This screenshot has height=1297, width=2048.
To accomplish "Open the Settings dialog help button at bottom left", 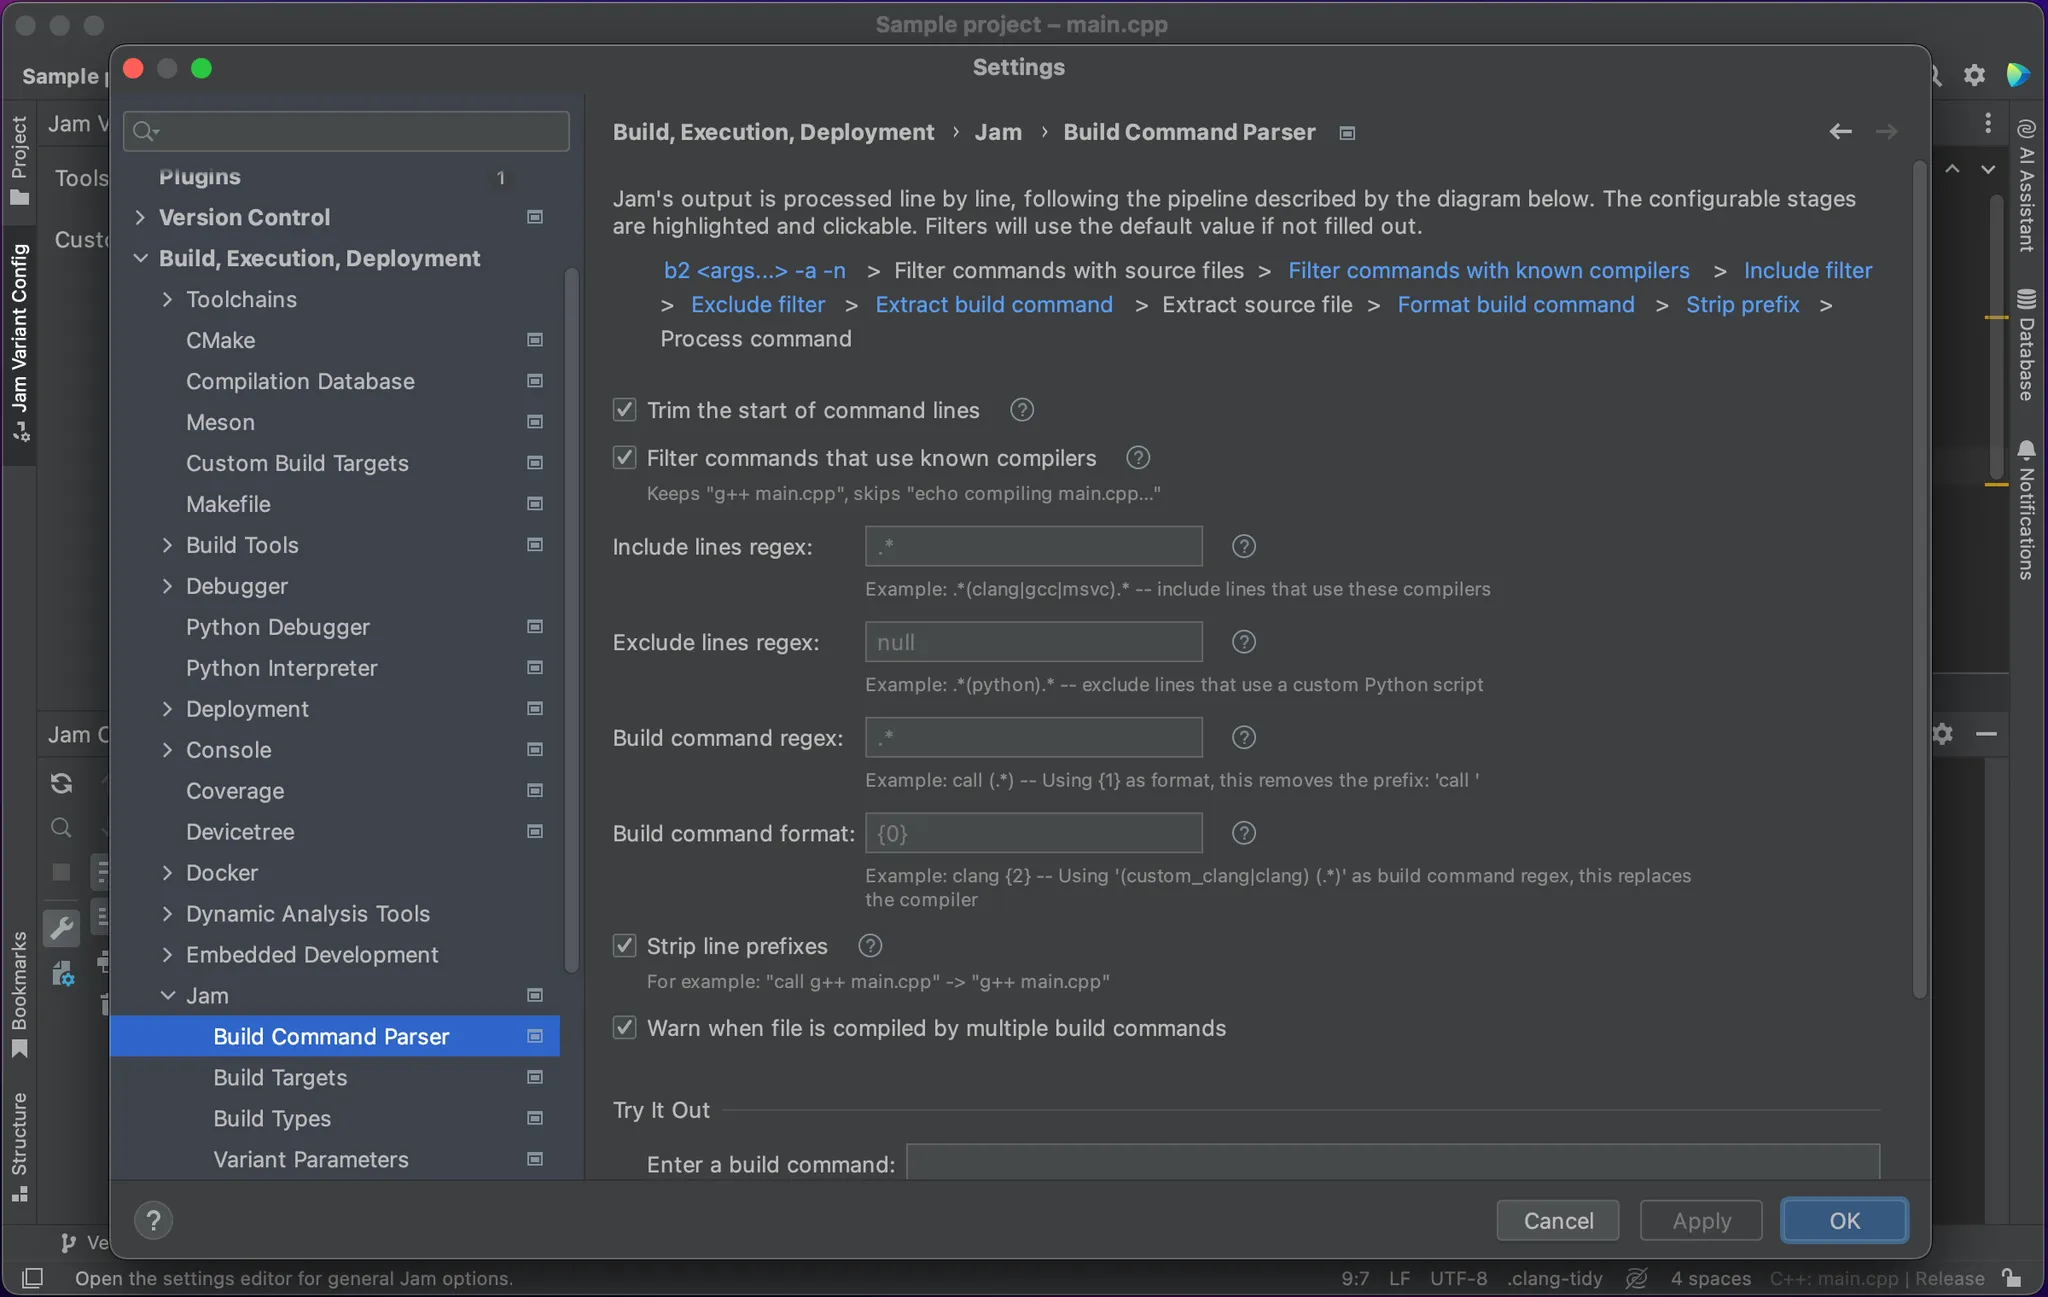I will tap(153, 1220).
